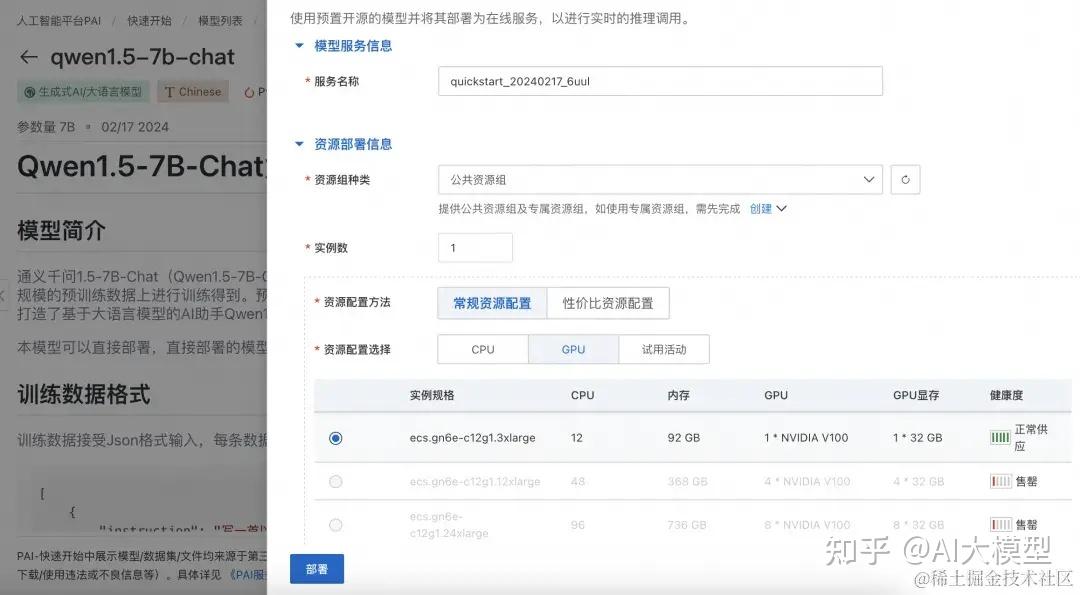Image resolution: width=1080 pixels, height=595 pixels.
Task: Click the 1 * 32 GB cell
Action: 917,438
